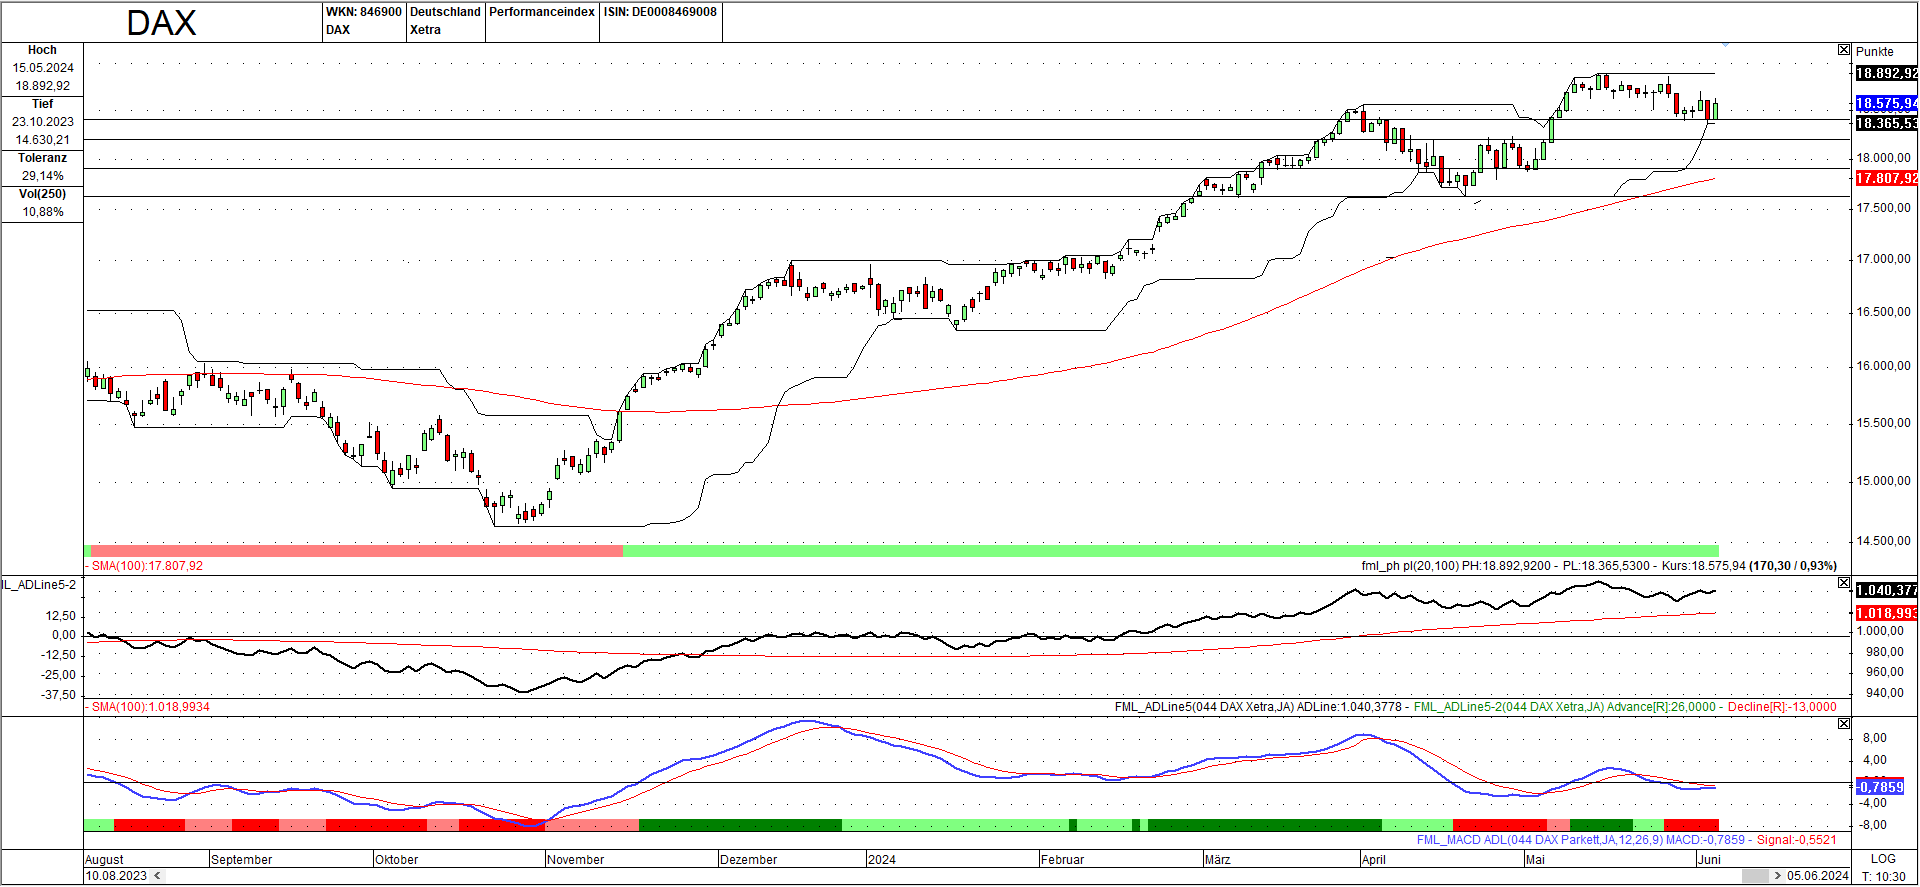Click the Vol(250) label
This screenshot has height=887, width=1920.
(42, 194)
